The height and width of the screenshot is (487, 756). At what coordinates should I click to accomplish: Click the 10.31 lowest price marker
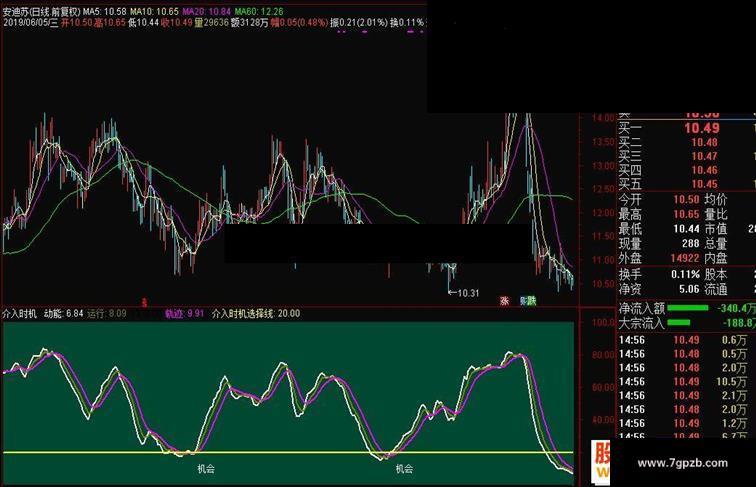click(464, 293)
